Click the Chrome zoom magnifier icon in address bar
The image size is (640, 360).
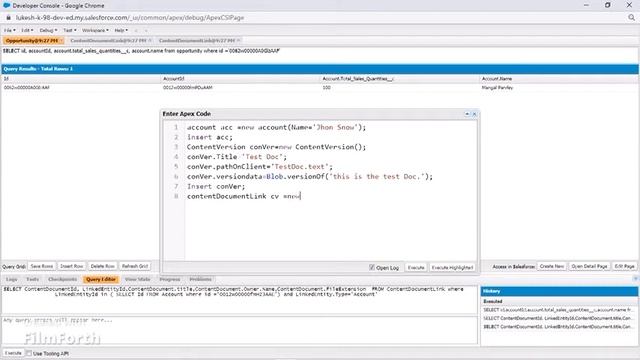coord(631,18)
